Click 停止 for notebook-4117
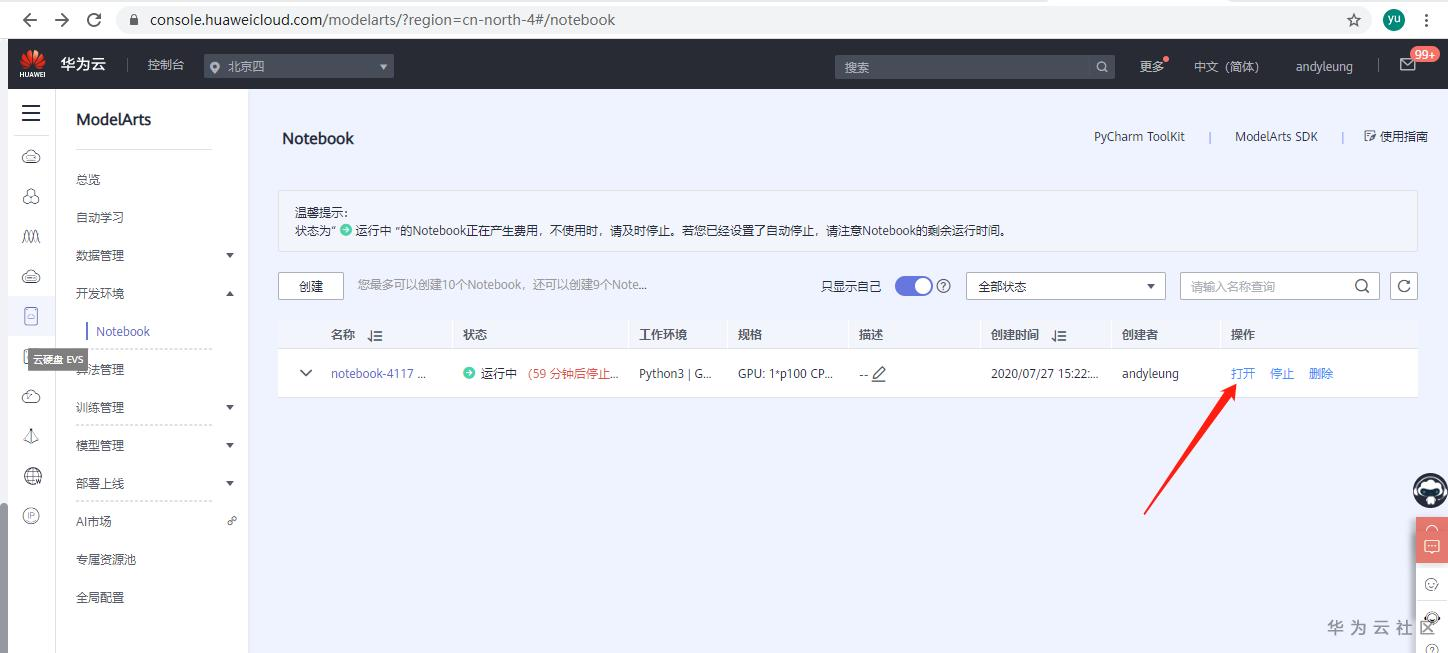 tap(1282, 373)
